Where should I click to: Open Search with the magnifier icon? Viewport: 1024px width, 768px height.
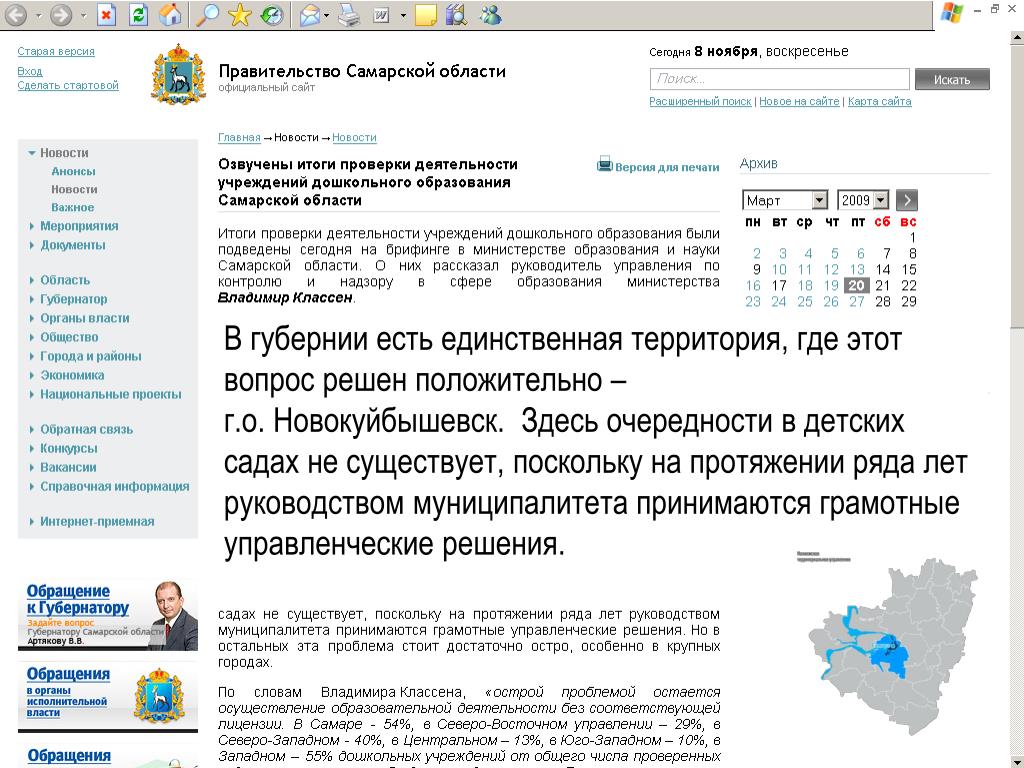tap(208, 14)
